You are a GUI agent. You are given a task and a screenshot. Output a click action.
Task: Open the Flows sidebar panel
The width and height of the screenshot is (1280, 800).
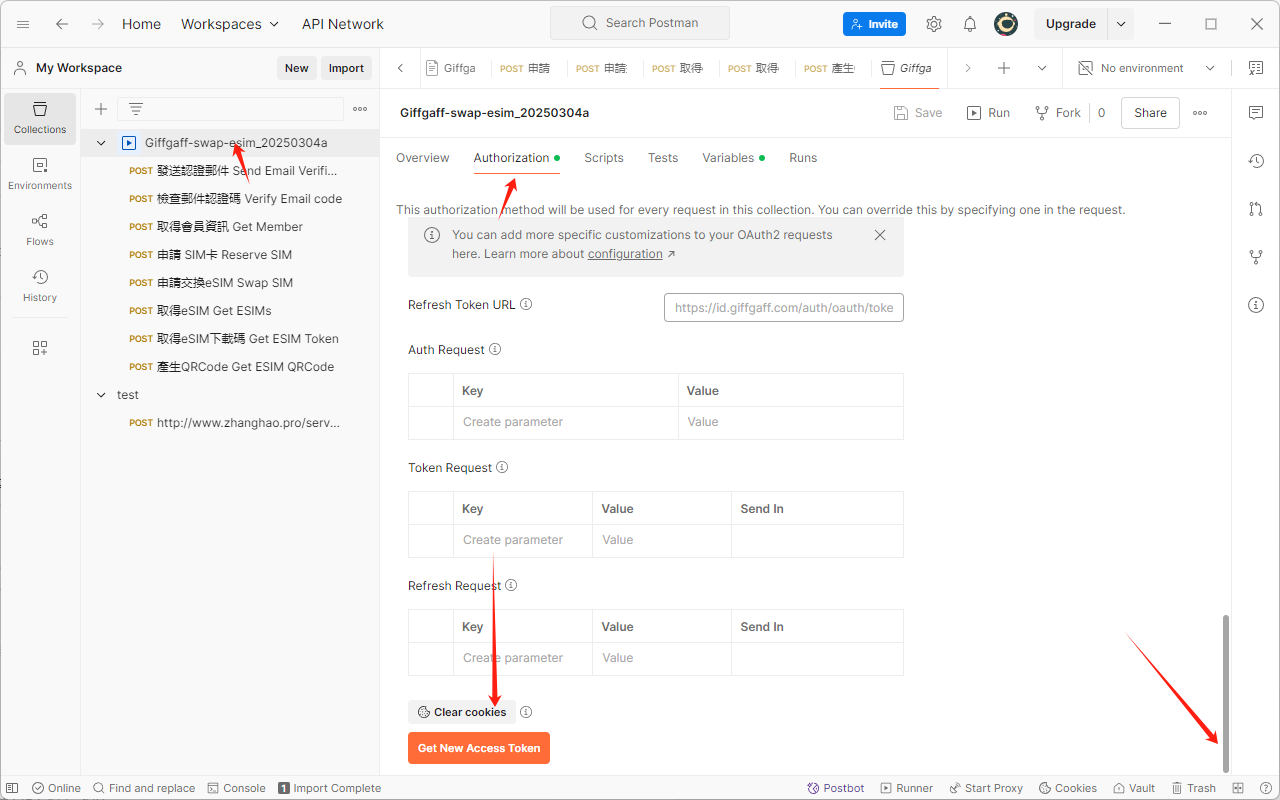[x=40, y=229]
